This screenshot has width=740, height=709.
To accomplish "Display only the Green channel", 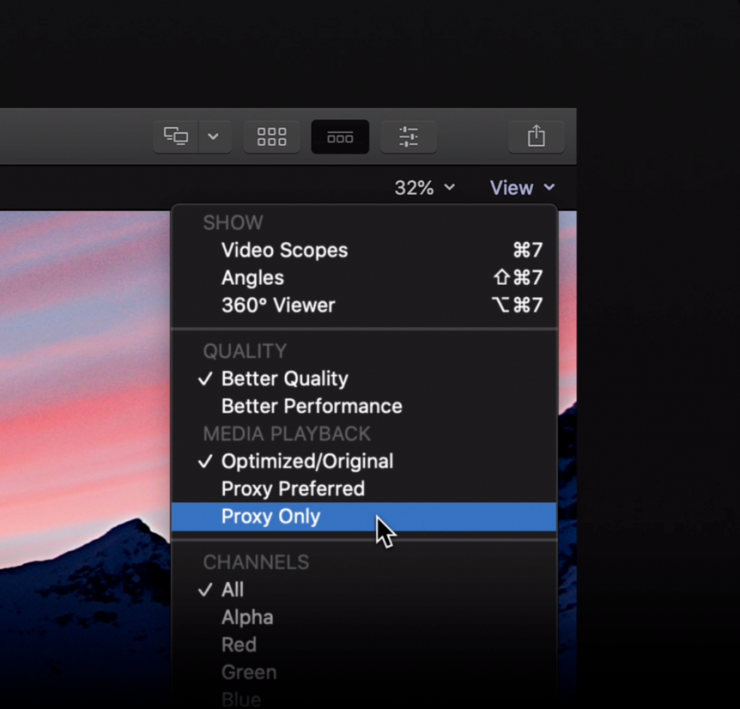I will tap(248, 672).
